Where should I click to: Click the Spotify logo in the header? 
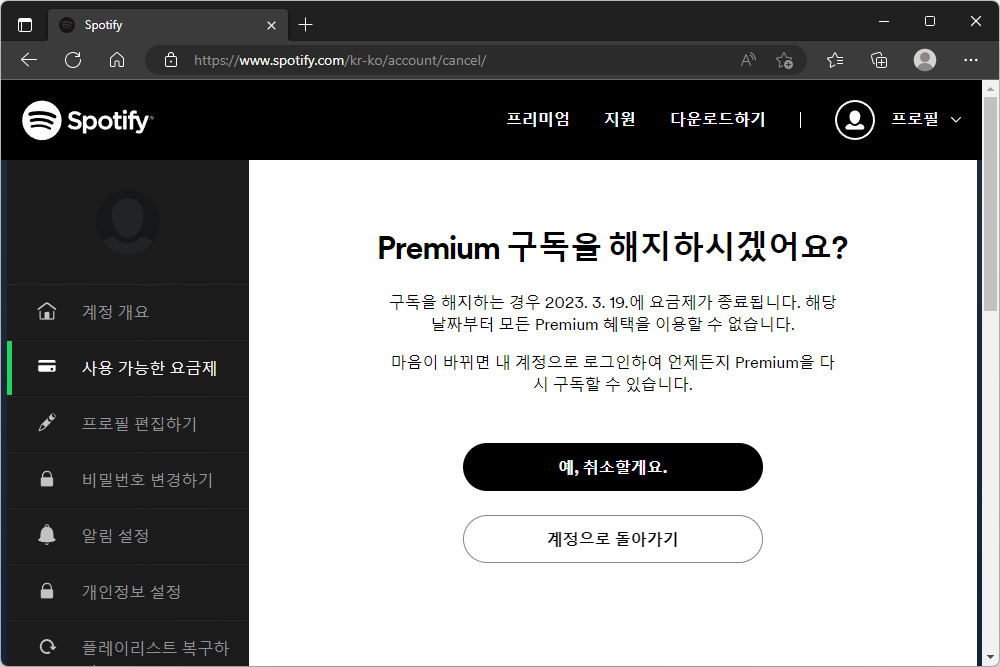pyautogui.click(x=88, y=120)
